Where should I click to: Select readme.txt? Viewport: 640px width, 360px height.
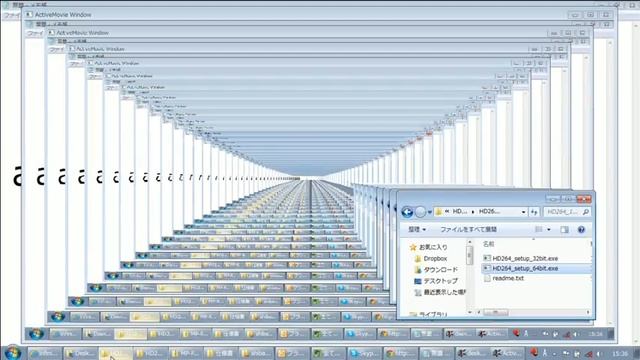(504, 278)
